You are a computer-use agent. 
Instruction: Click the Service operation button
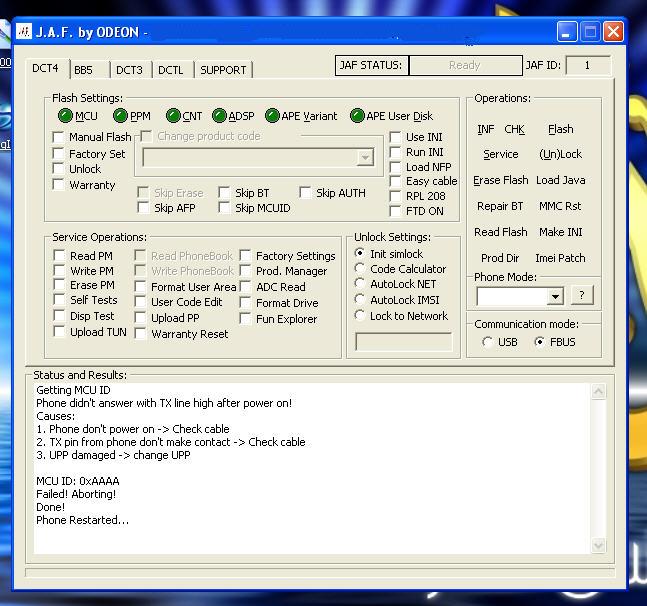pos(501,154)
